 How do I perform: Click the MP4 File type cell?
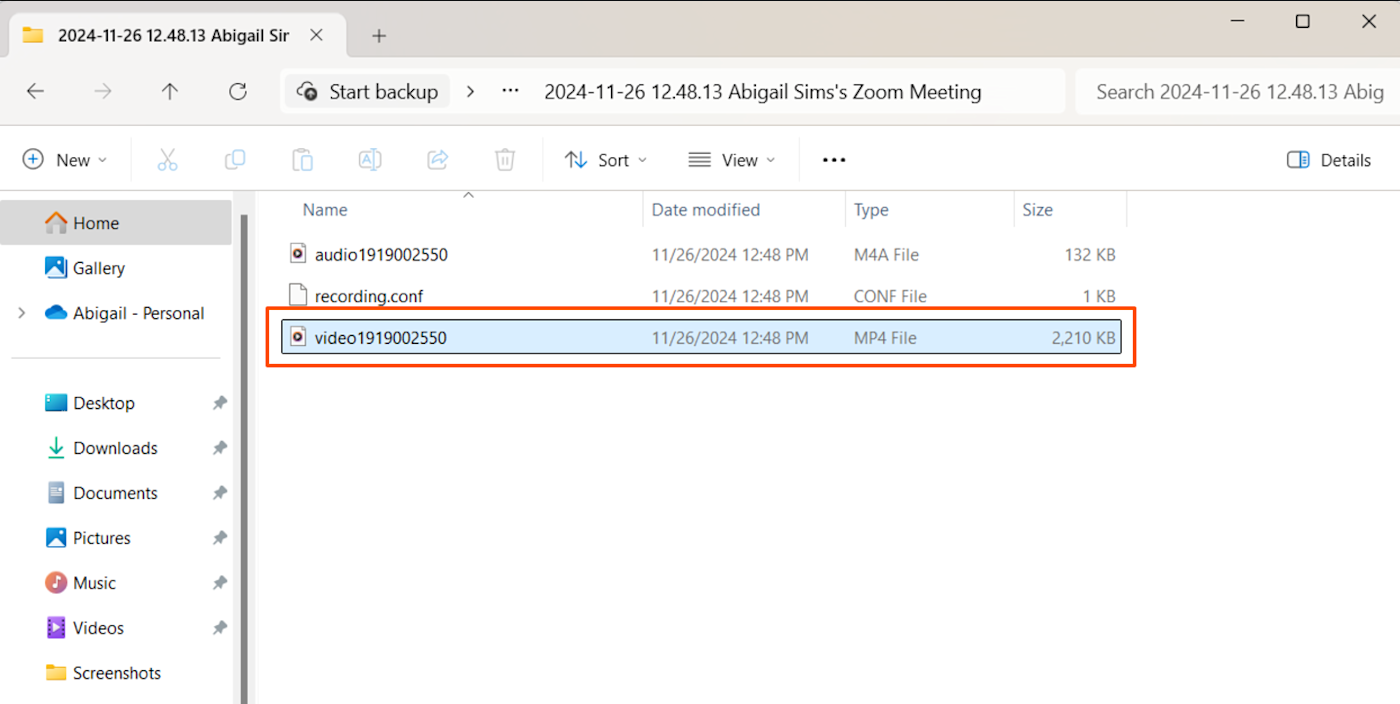885,338
